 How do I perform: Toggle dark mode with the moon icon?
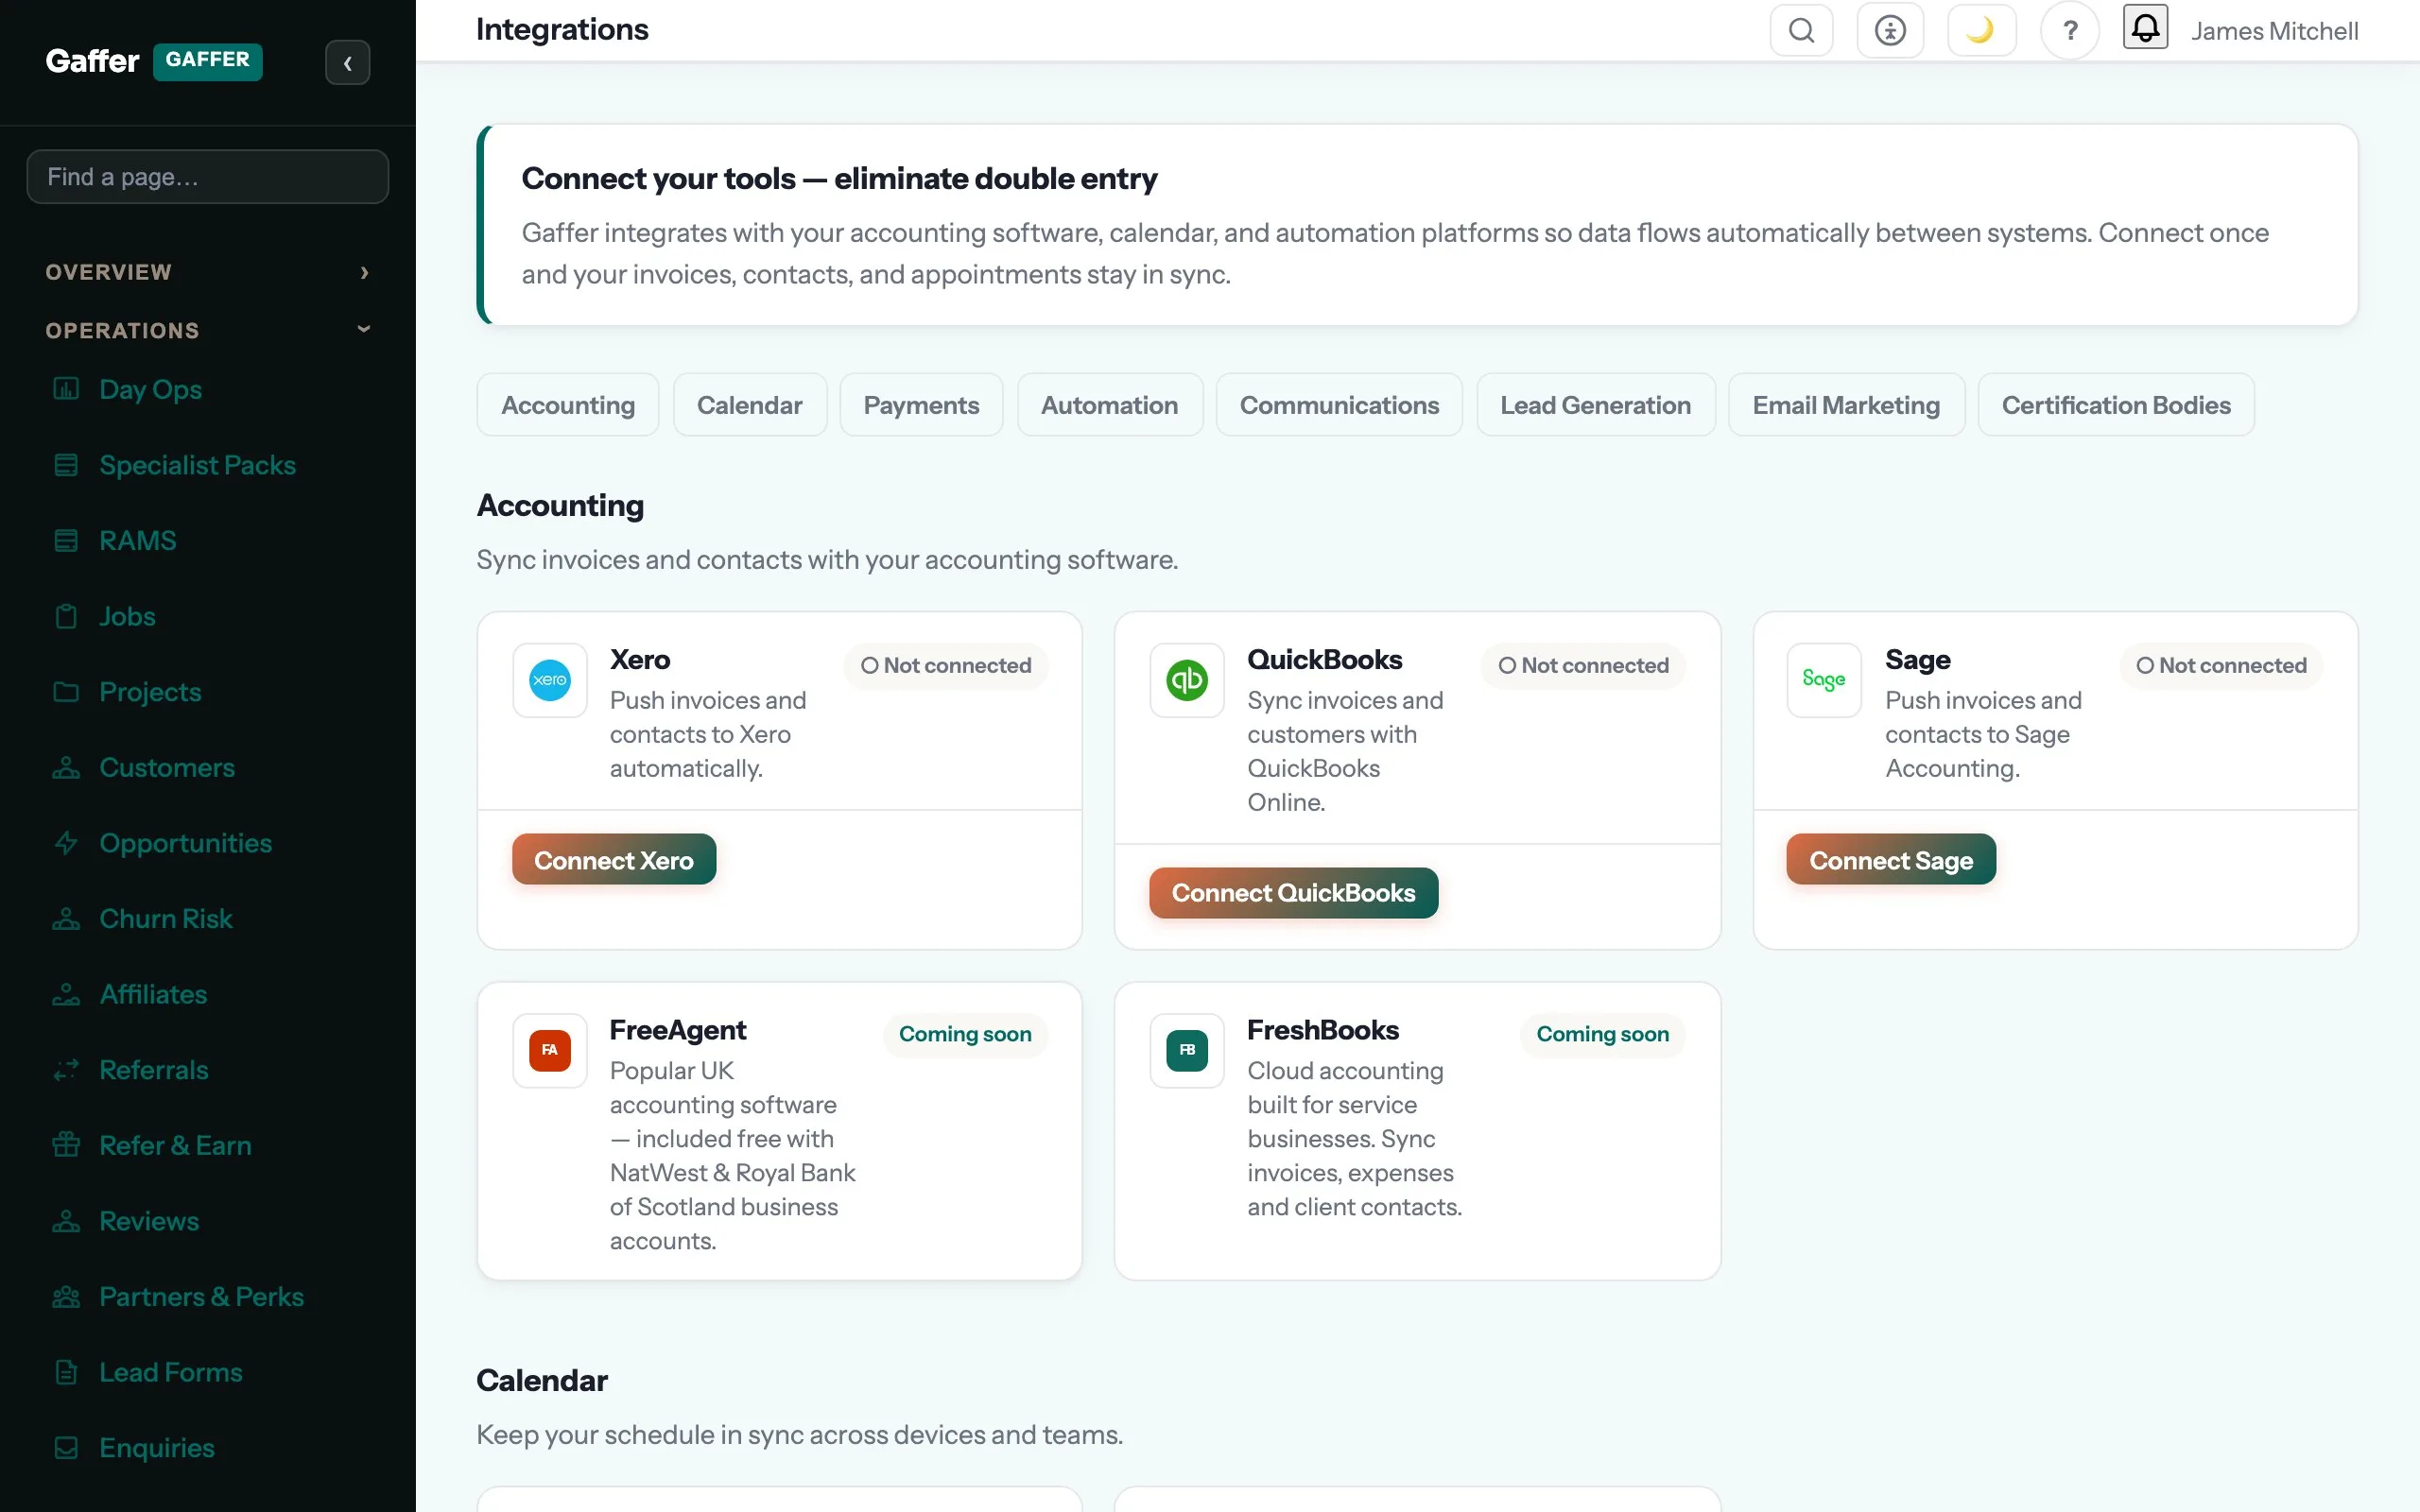[x=1981, y=30]
